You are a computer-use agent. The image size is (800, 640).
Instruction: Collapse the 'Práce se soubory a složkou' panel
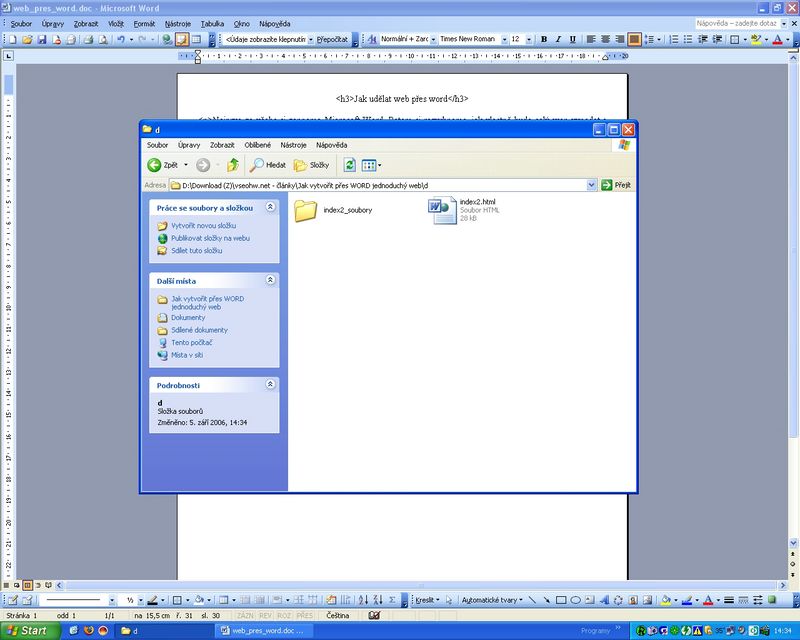click(270, 207)
